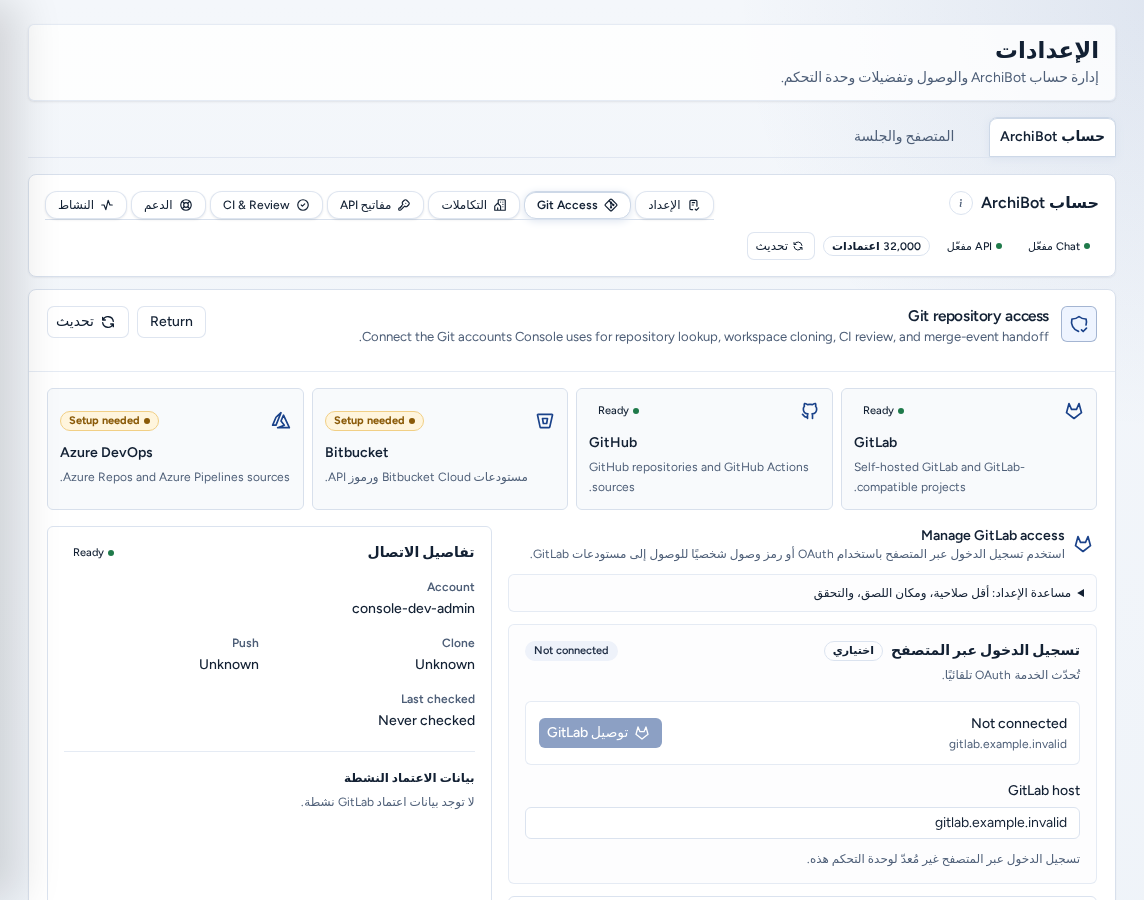Screen dimensions: 1144x900
Task: Click the building icon in التكاملات tab
Action: (500, 205)
